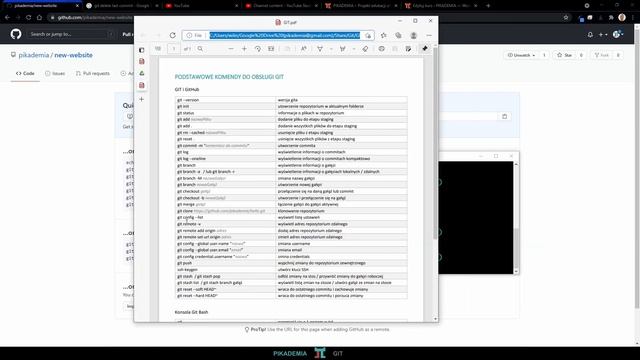Start Read aloud in PDF toolbar
The width and height of the screenshot is (640, 360).
point(304,49)
